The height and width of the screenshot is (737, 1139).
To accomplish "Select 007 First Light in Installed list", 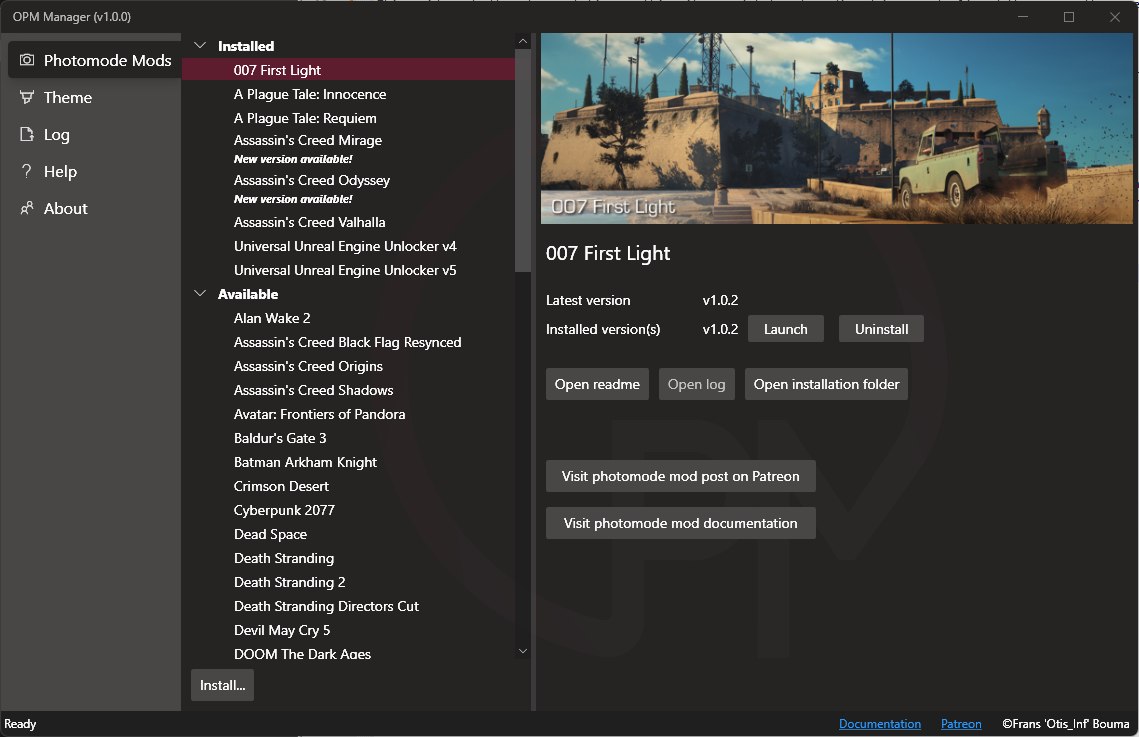I will coord(348,70).
